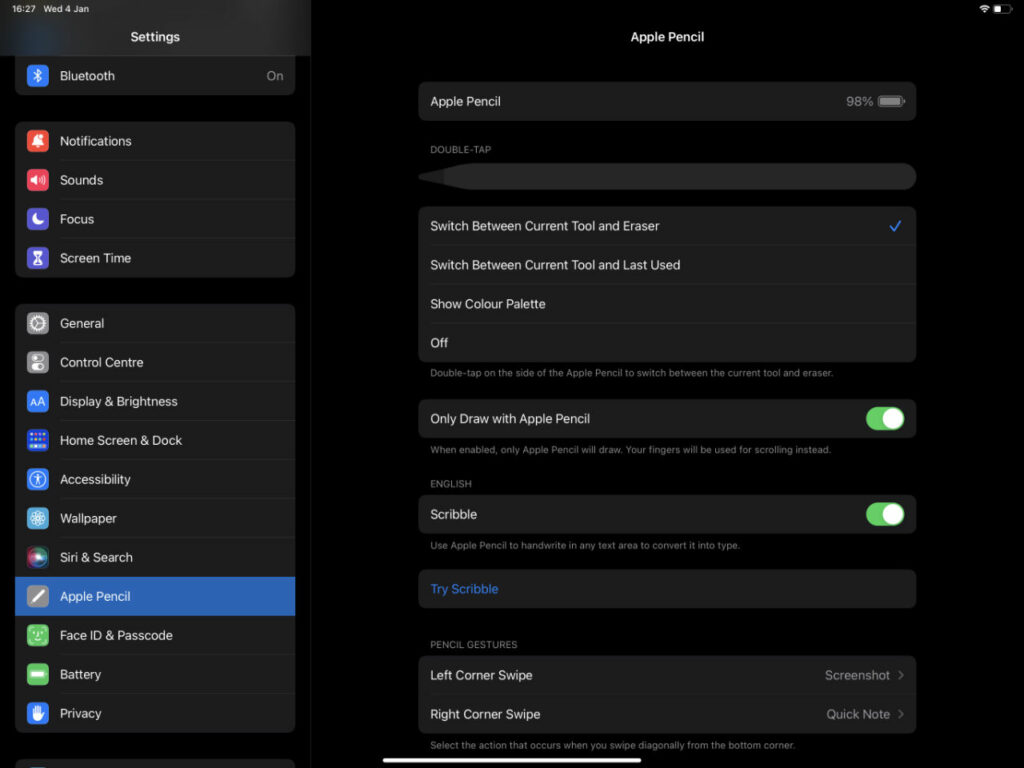This screenshot has width=1024, height=768.
Task: Tap the Bluetooth icon in sidebar
Action: [38, 76]
